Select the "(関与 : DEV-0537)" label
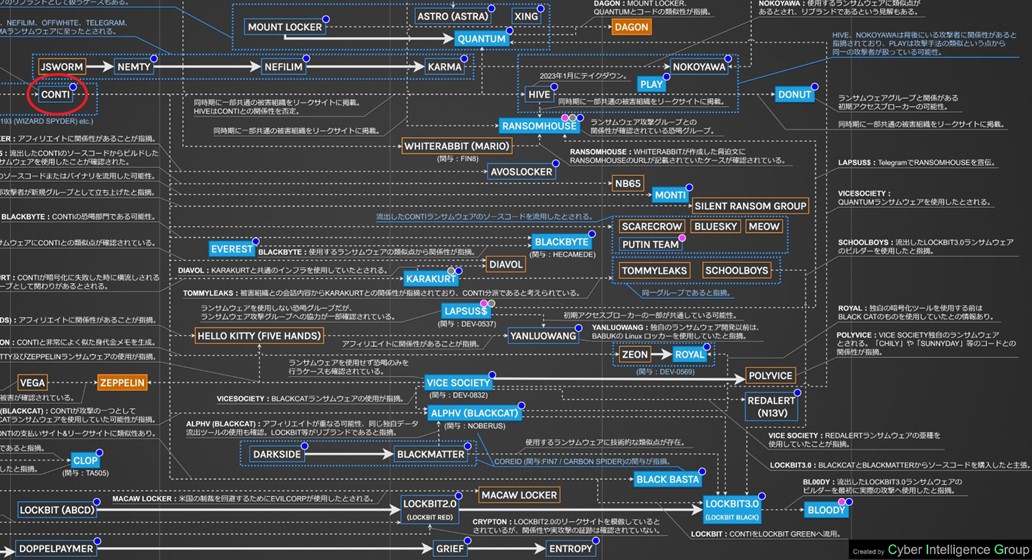The height and width of the screenshot is (560, 1032). point(467,324)
